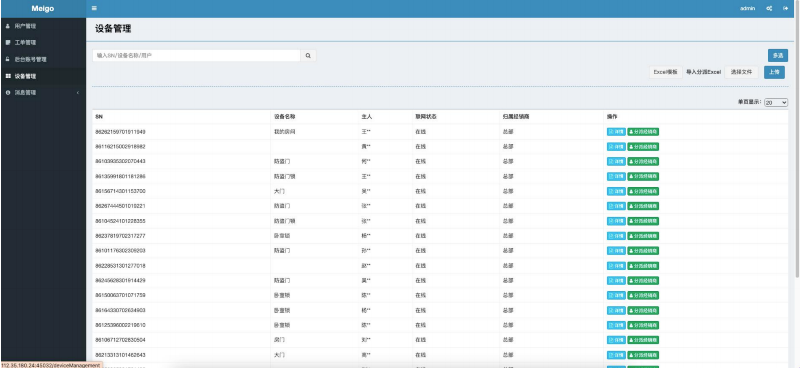Go to 工单管理 in the sidebar
Screen dimensions: 800x368
pyautogui.click(x=43, y=42)
